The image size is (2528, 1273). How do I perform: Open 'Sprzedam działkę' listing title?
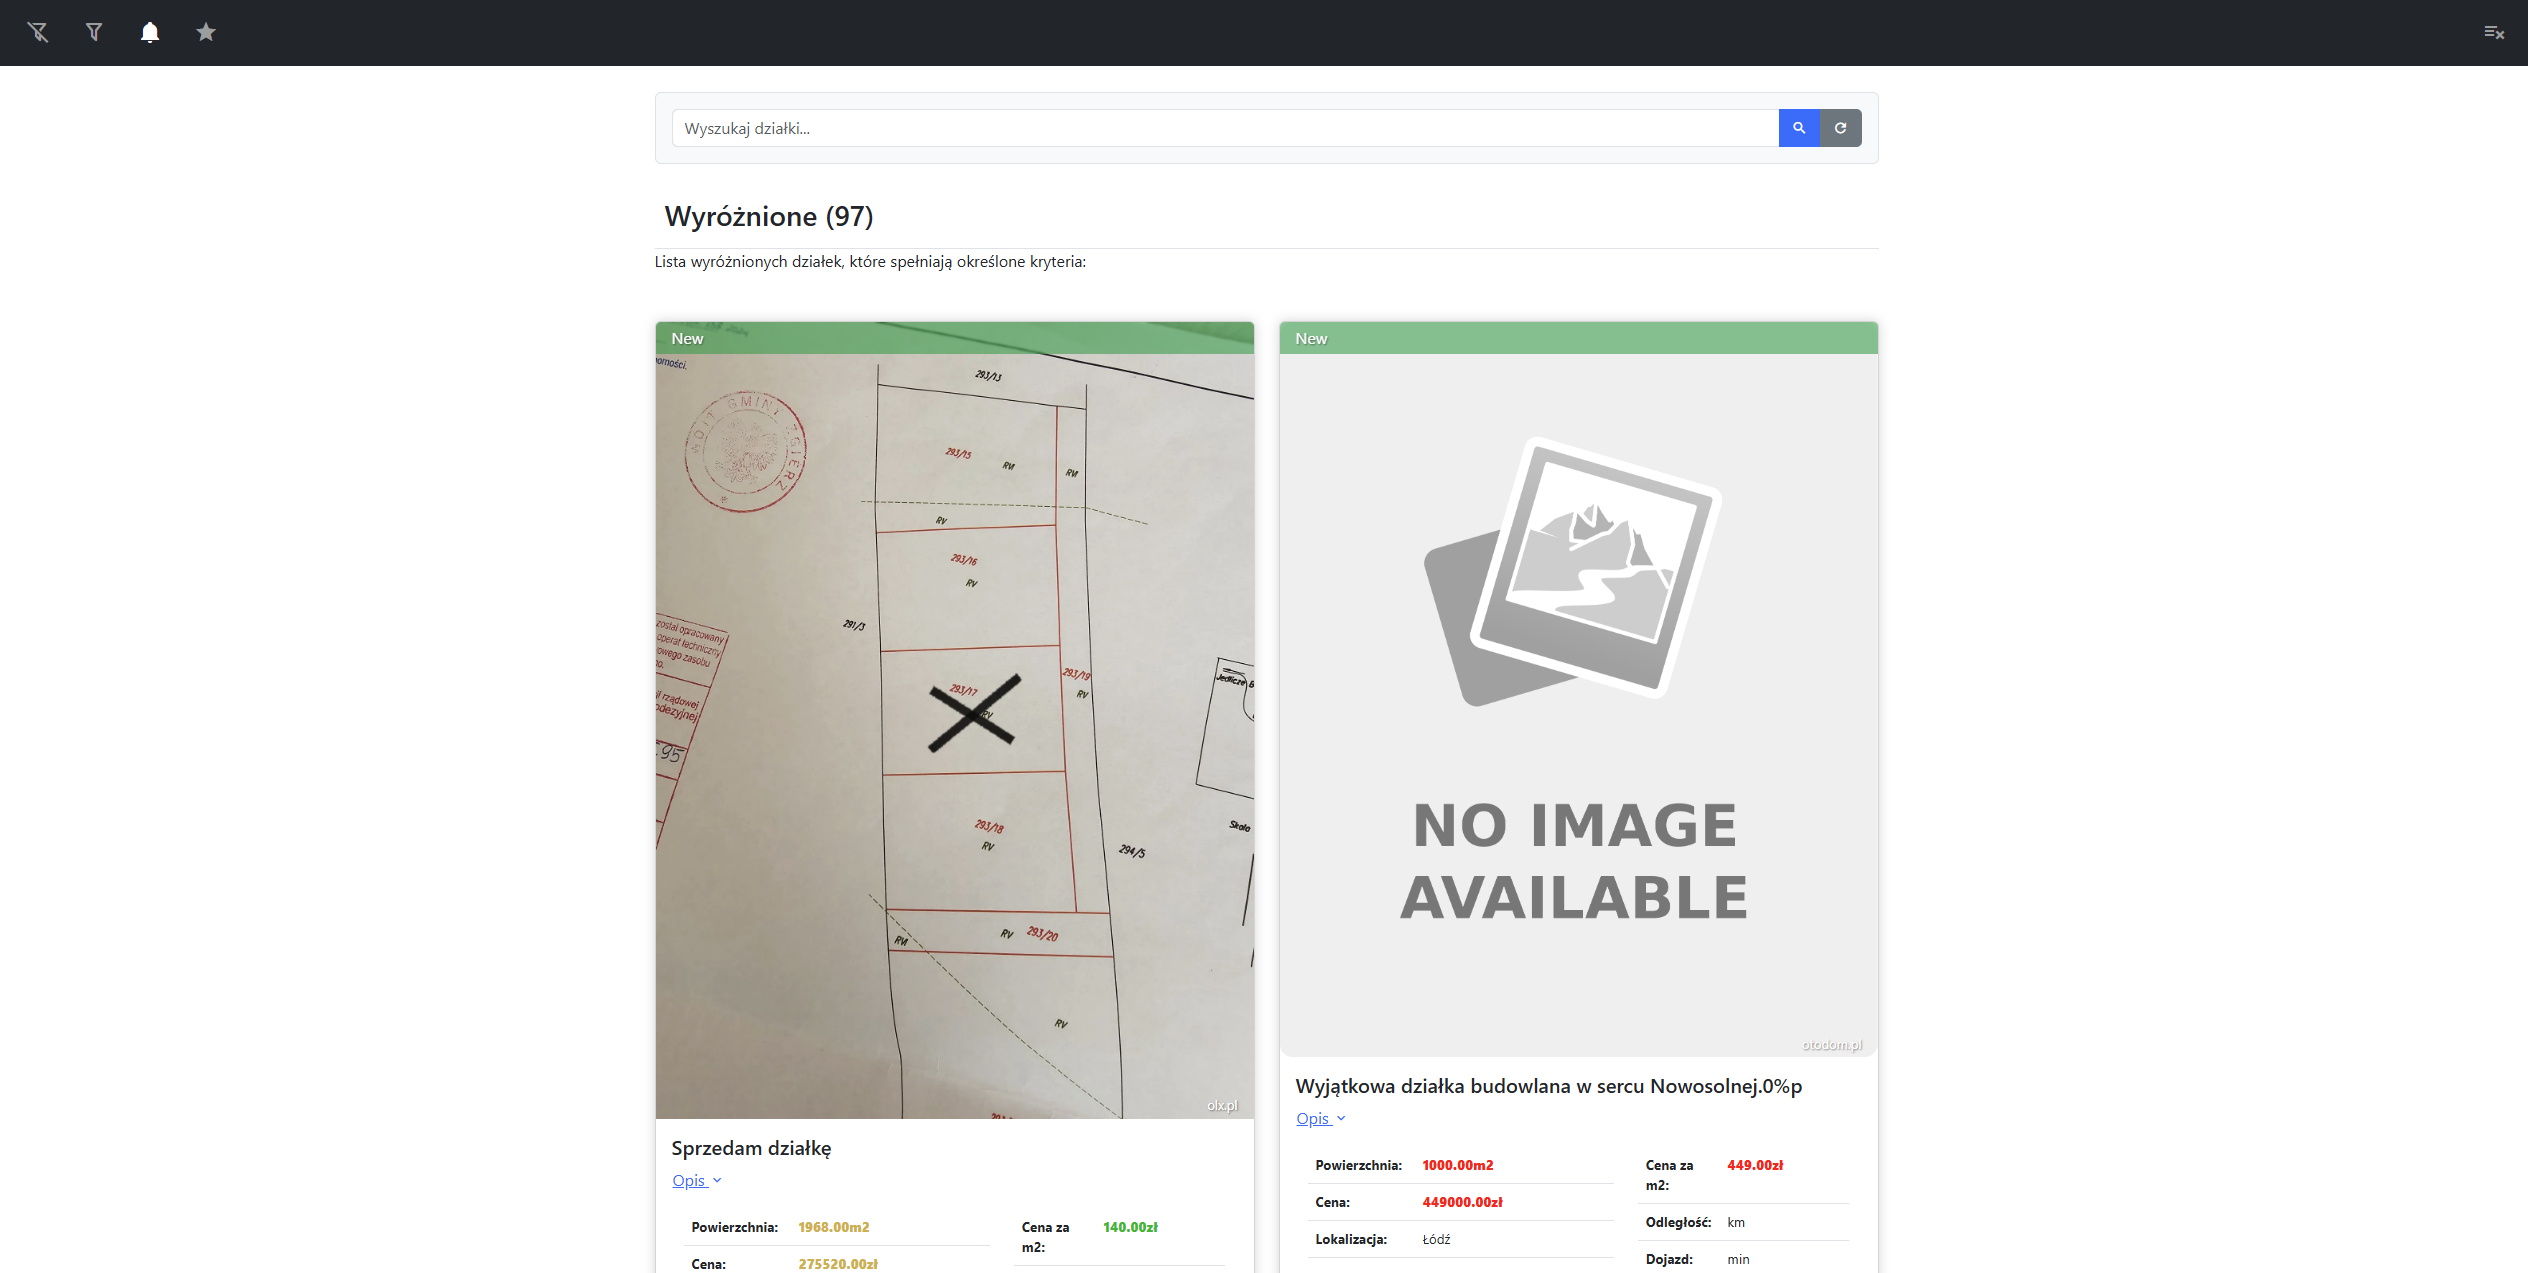tap(751, 1148)
